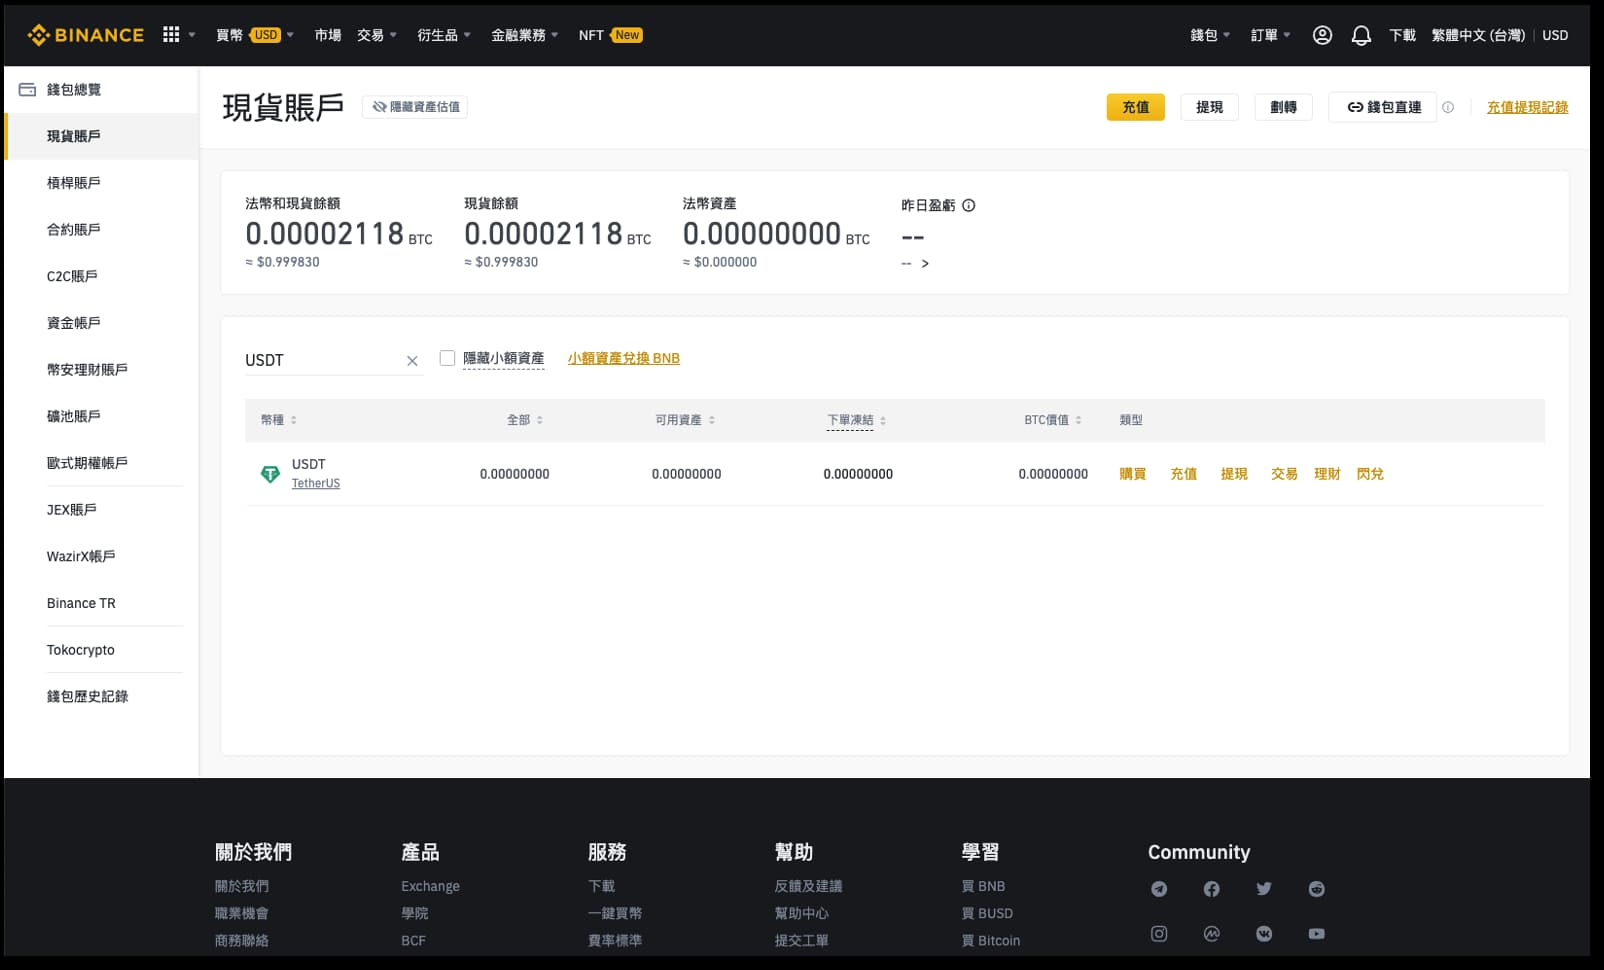Toggle 隱藏資產估值 to hide balances
Screen dimensions: 1604x970
(x=414, y=107)
